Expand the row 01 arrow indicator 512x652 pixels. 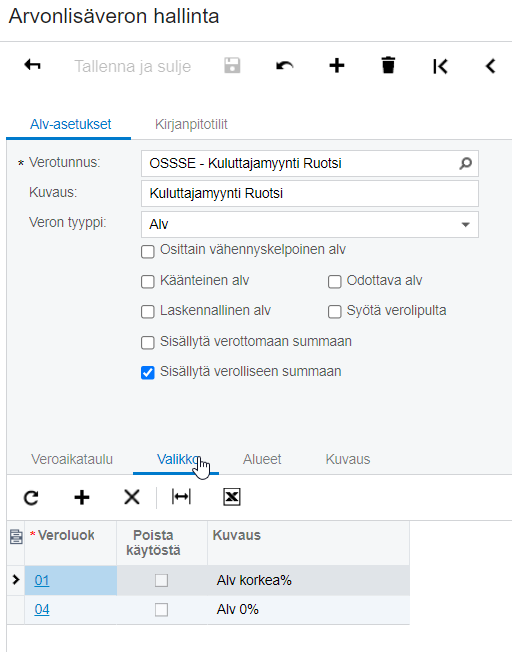tap(16, 580)
